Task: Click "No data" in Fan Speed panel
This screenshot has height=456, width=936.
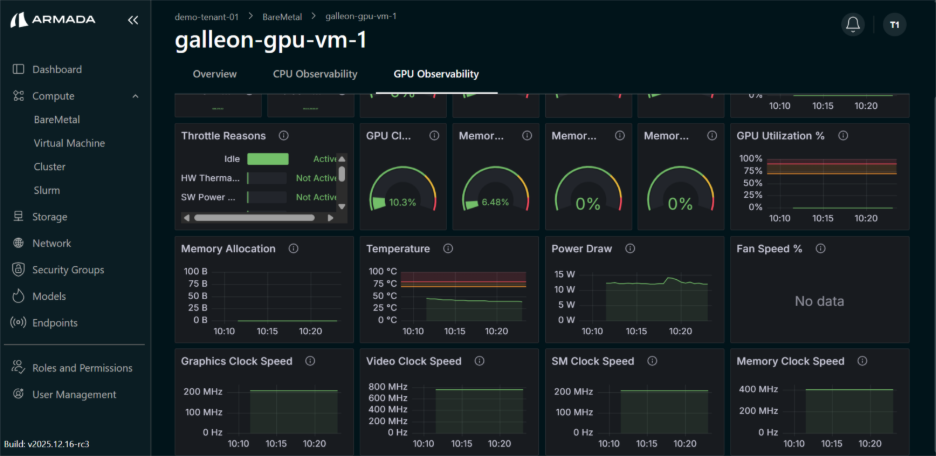Action: (819, 301)
